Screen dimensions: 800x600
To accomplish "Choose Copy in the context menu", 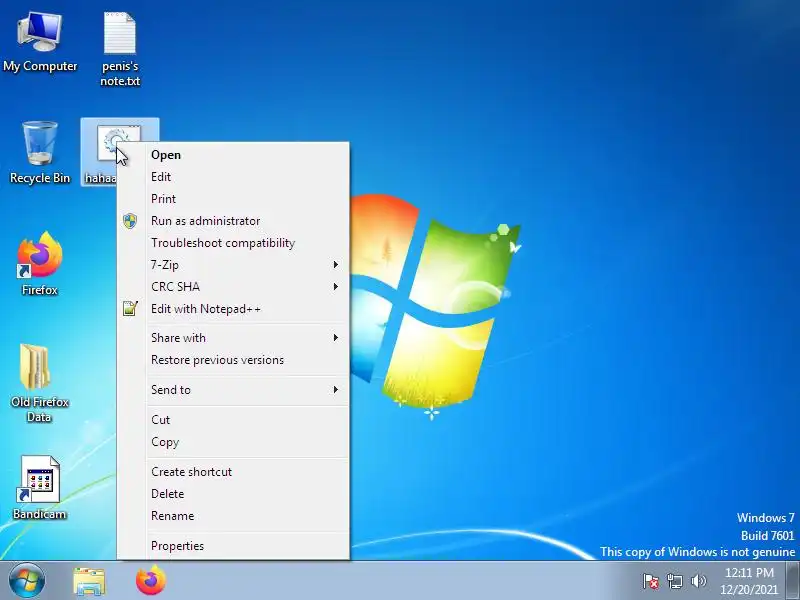I will pyautogui.click(x=234, y=442).
